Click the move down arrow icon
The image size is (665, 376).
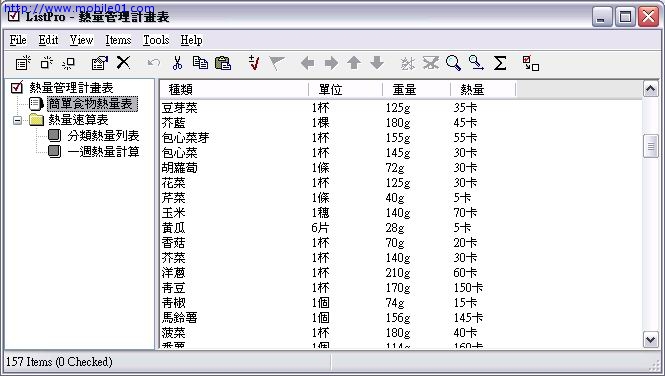click(377, 63)
